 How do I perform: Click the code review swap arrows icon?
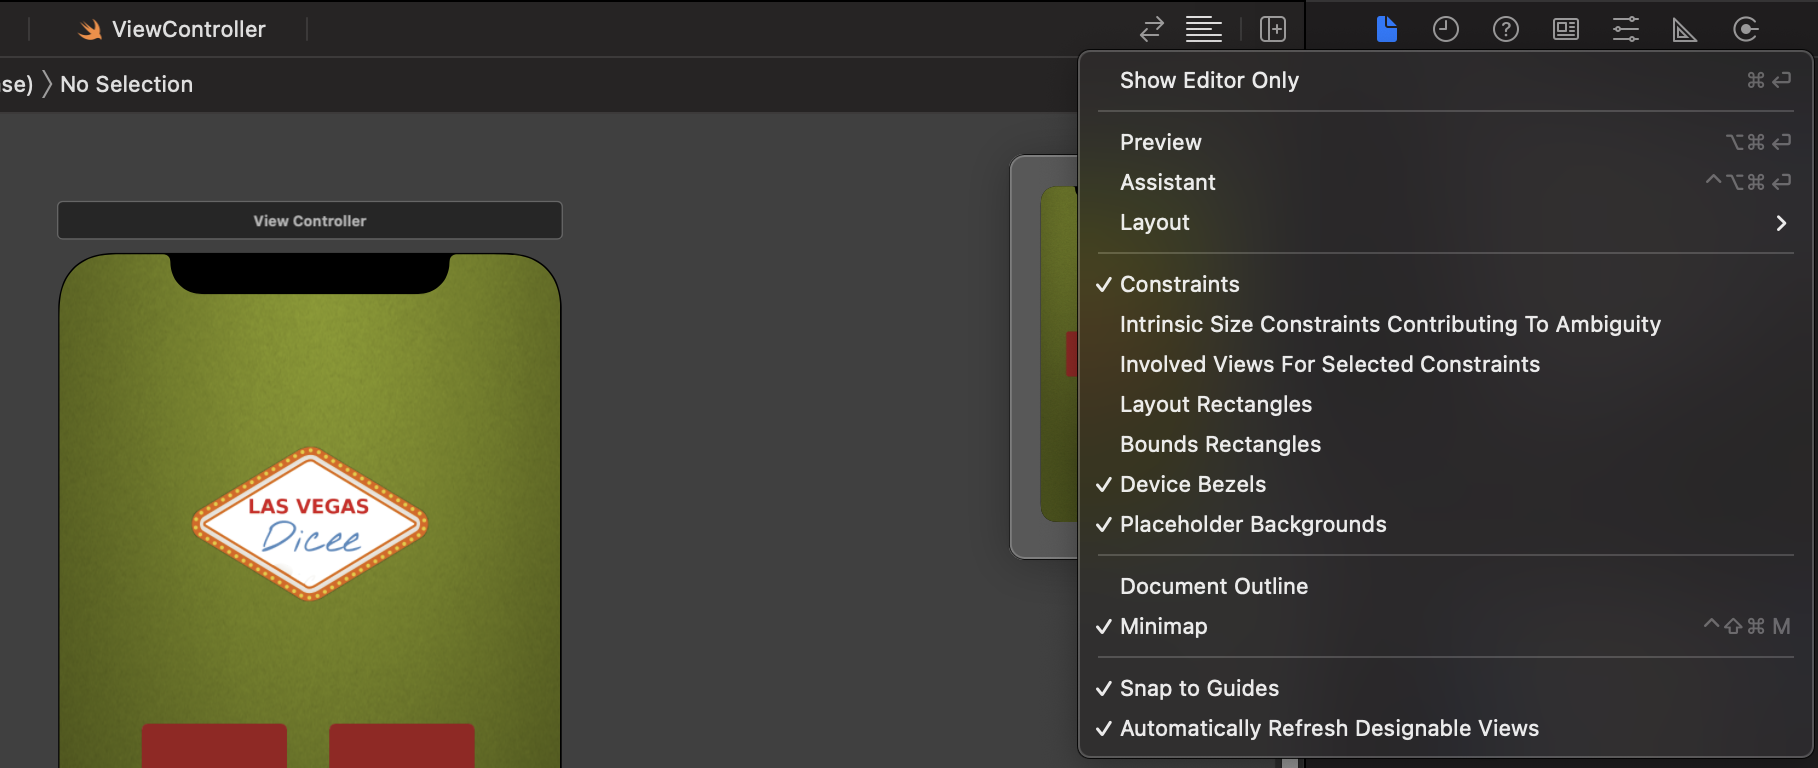pyautogui.click(x=1152, y=29)
